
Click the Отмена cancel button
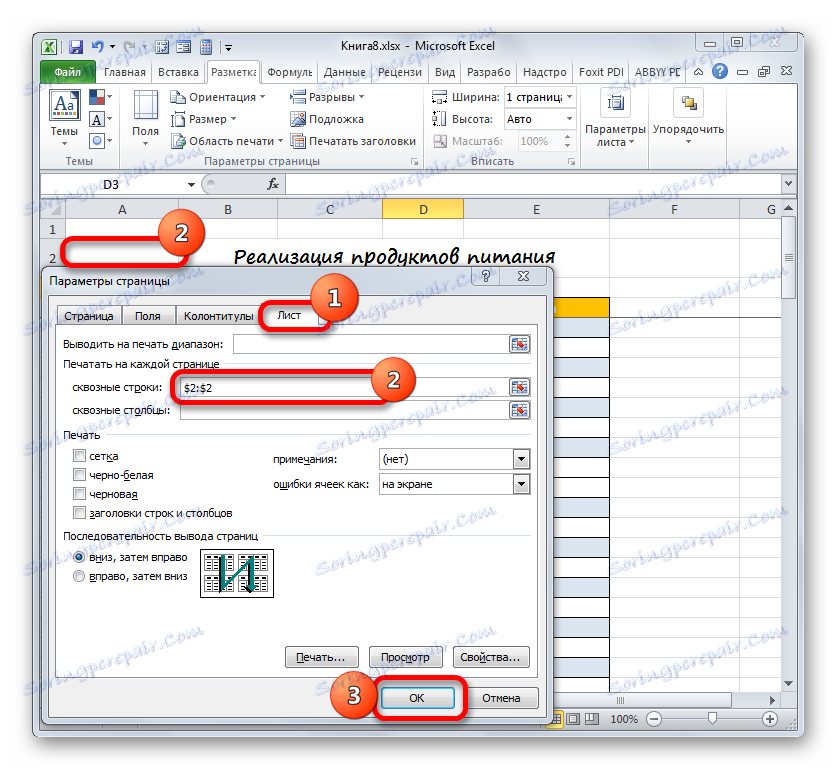point(501,698)
